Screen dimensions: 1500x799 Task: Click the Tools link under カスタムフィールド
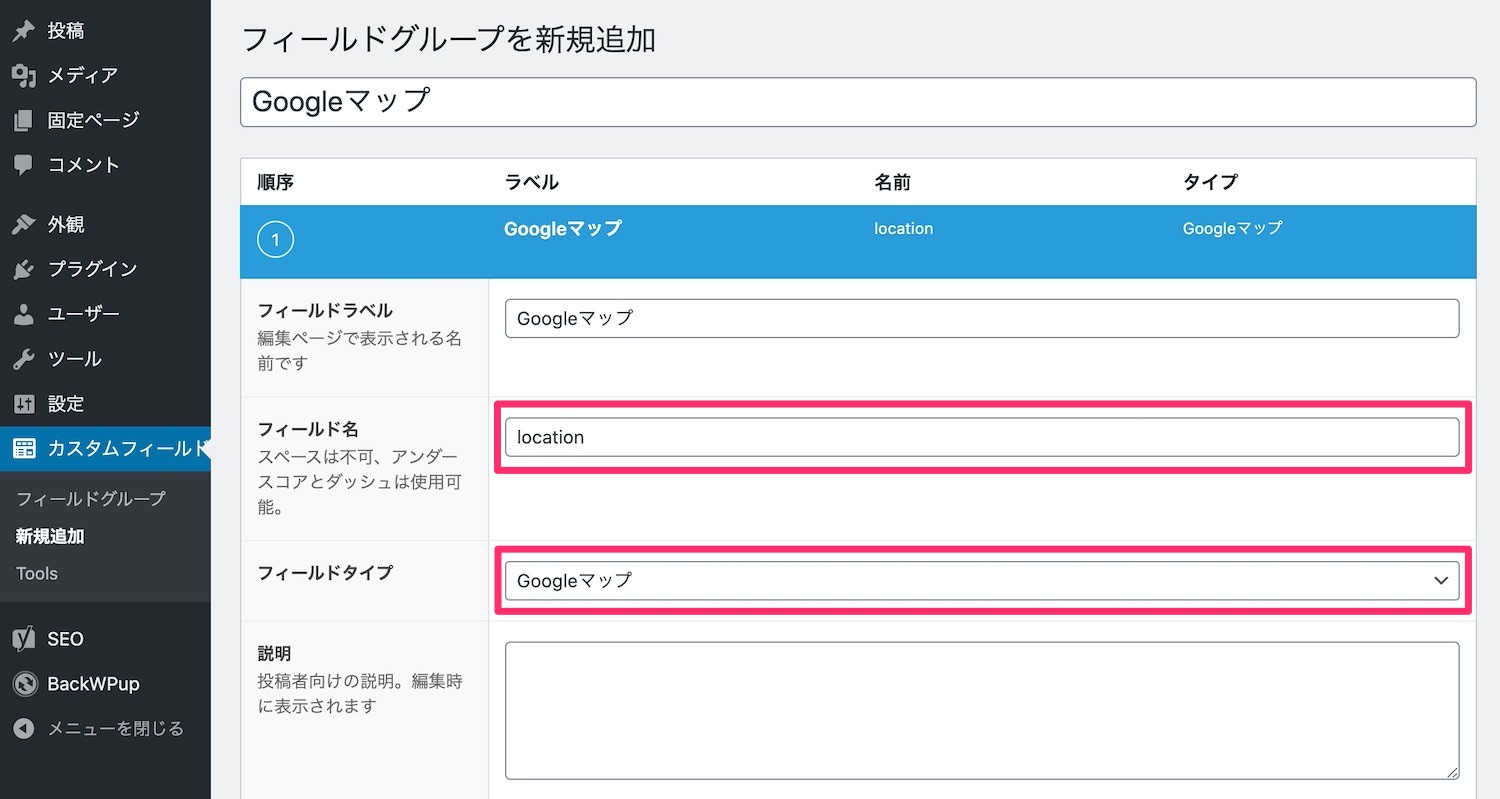37,573
